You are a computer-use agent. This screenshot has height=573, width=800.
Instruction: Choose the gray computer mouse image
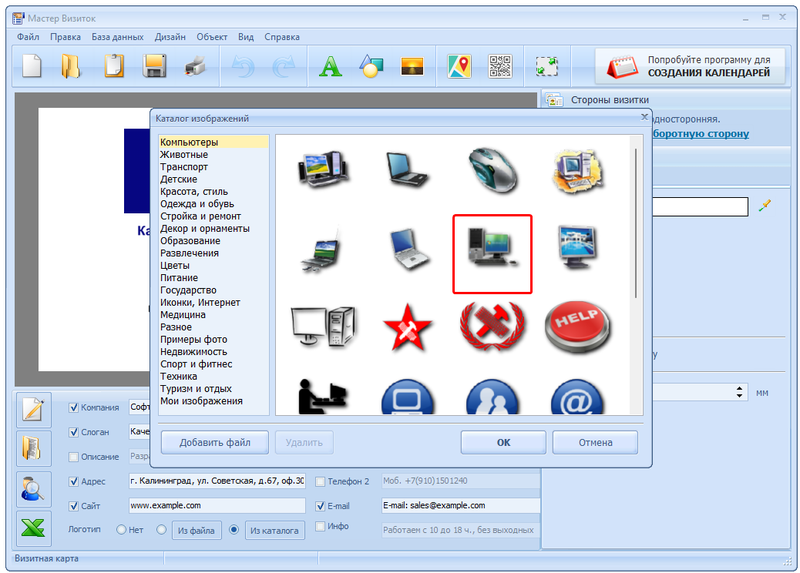492,169
